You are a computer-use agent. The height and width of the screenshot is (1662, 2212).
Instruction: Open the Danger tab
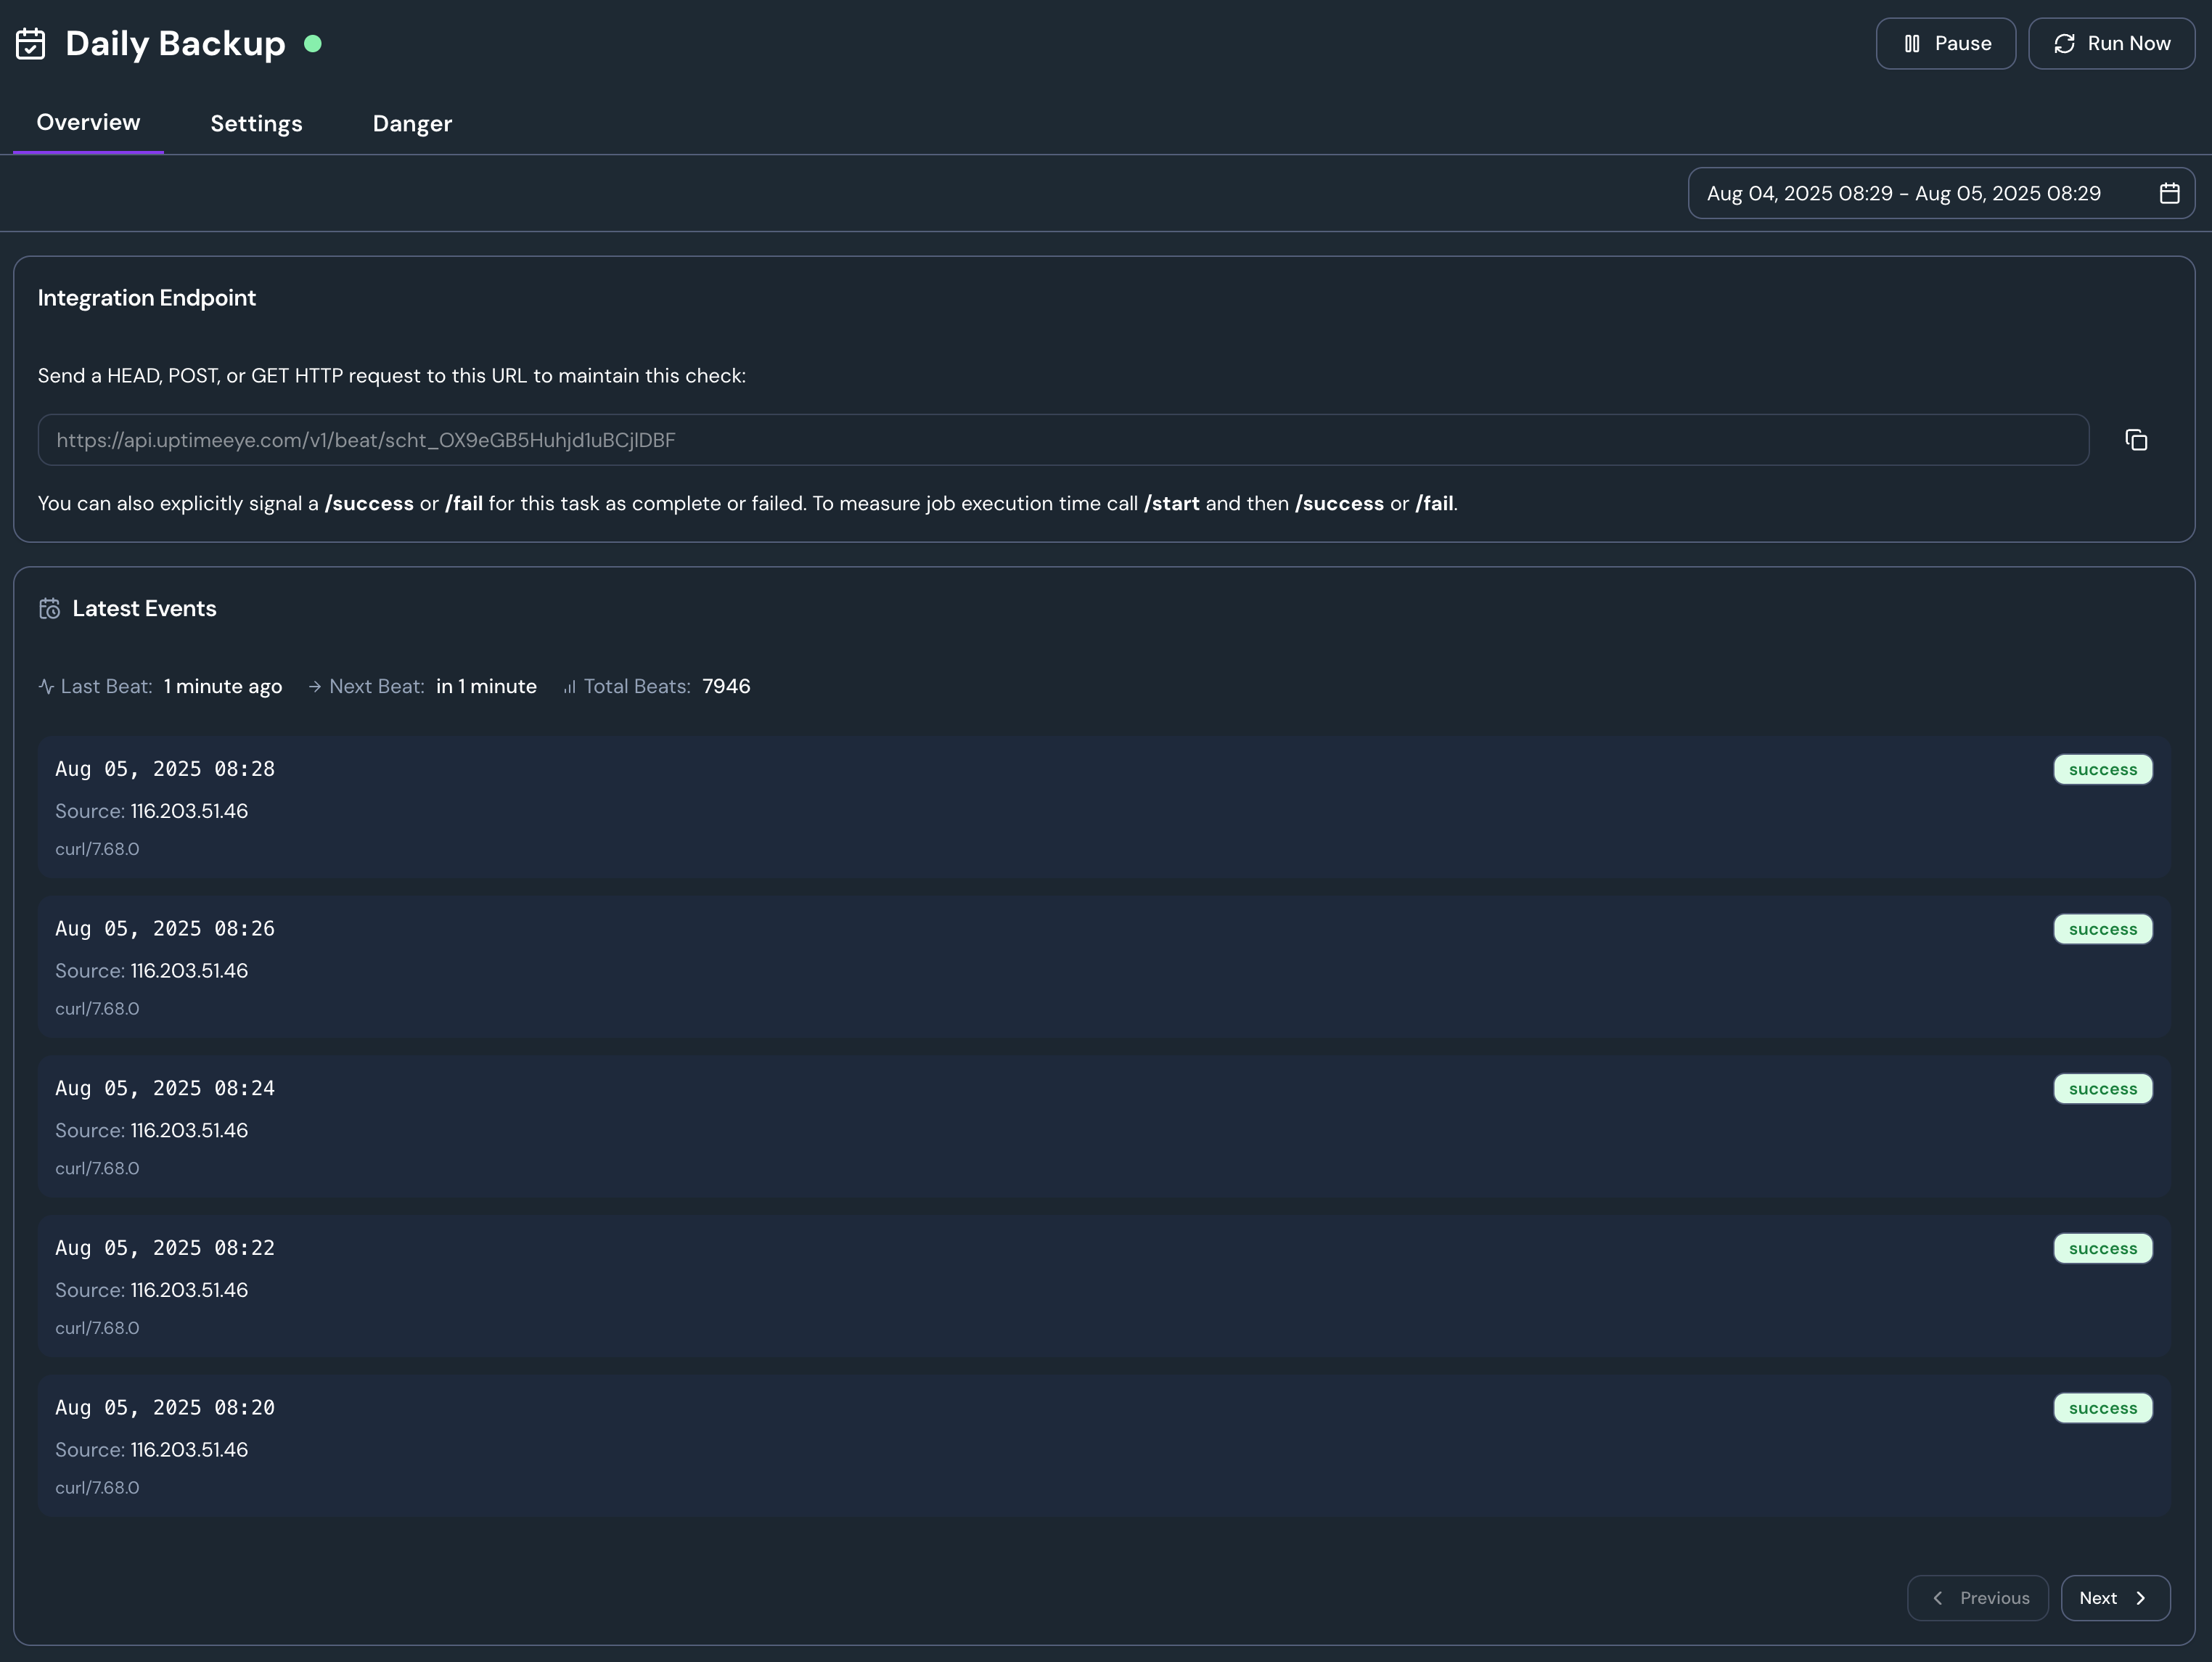point(412,124)
